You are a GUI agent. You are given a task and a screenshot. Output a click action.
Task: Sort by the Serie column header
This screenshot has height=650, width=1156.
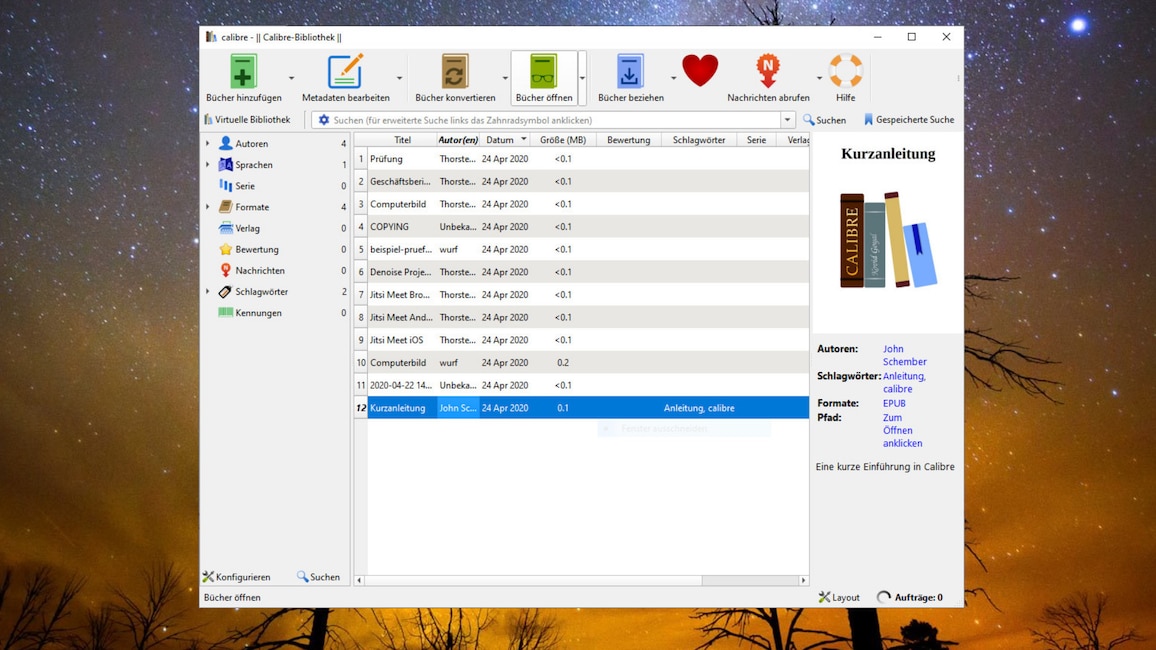[x=756, y=140]
